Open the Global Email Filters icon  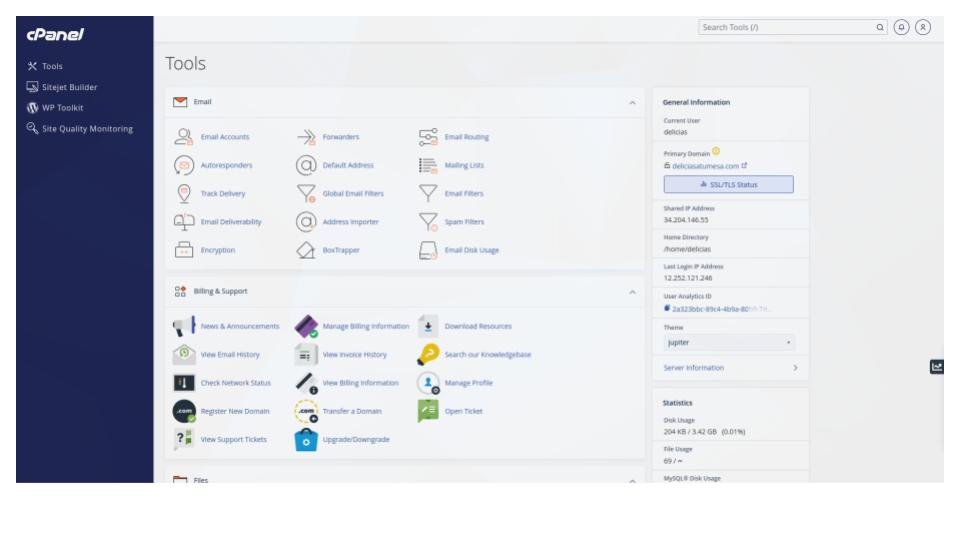tap(306, 193)
